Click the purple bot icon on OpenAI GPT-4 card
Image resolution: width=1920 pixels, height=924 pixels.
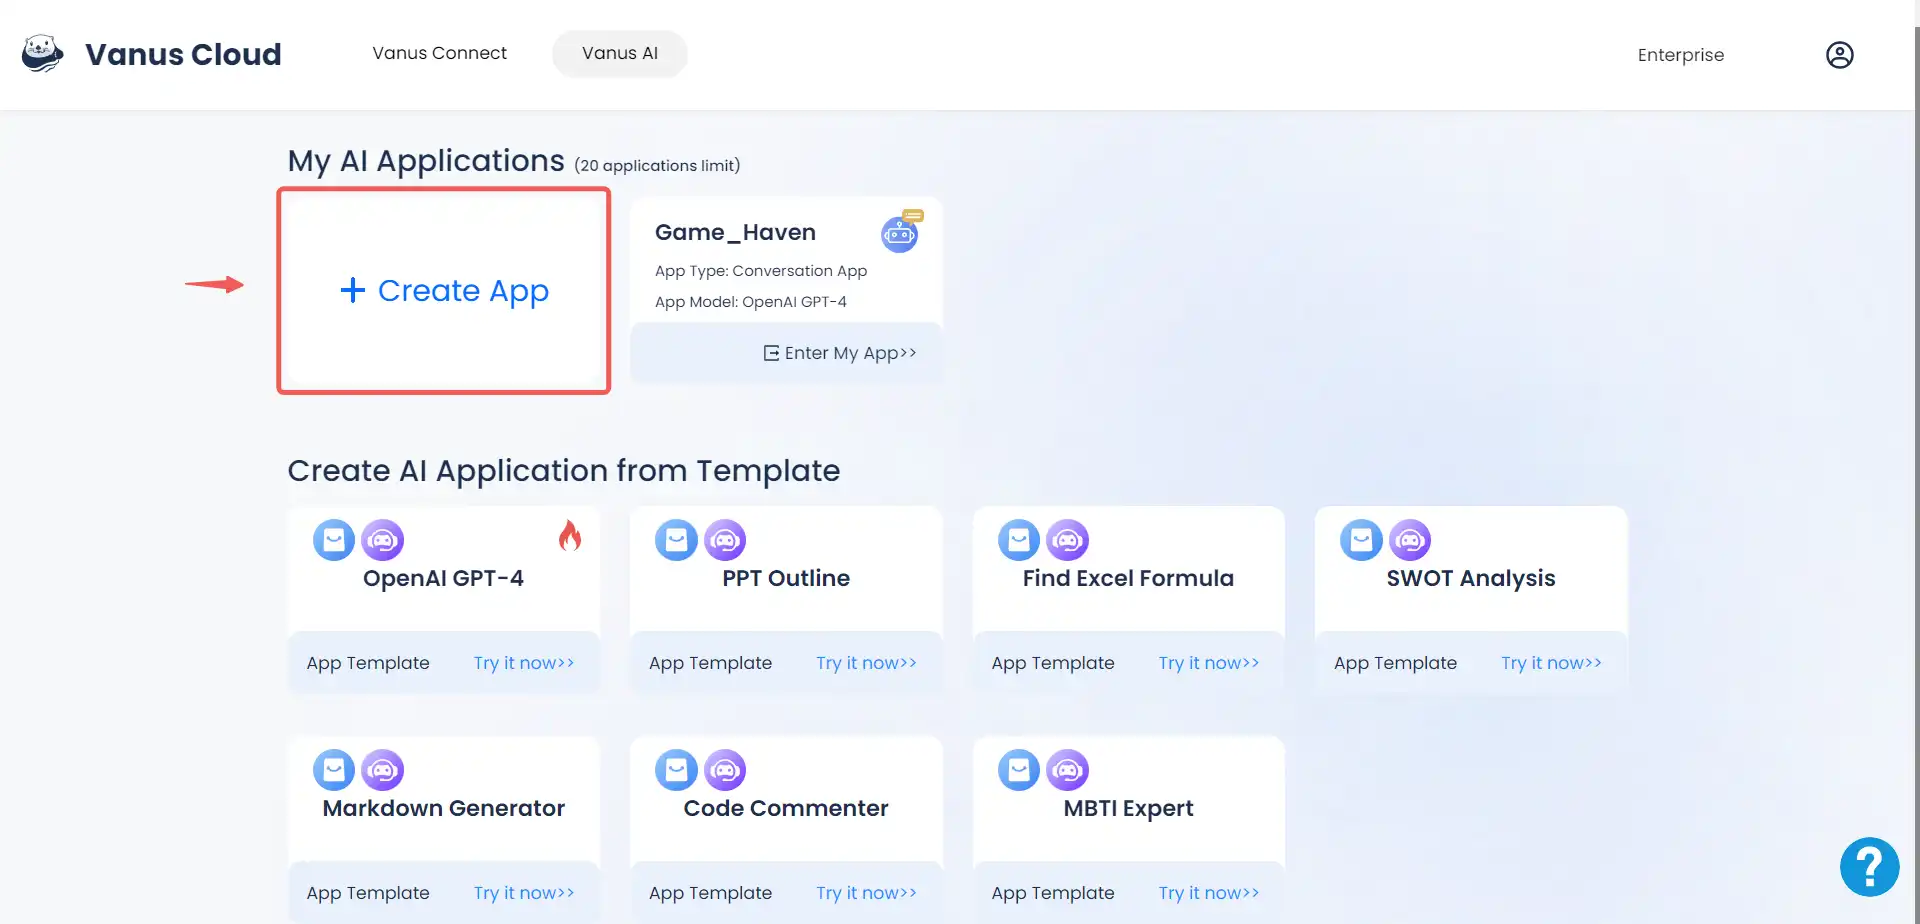click(382, 540)
